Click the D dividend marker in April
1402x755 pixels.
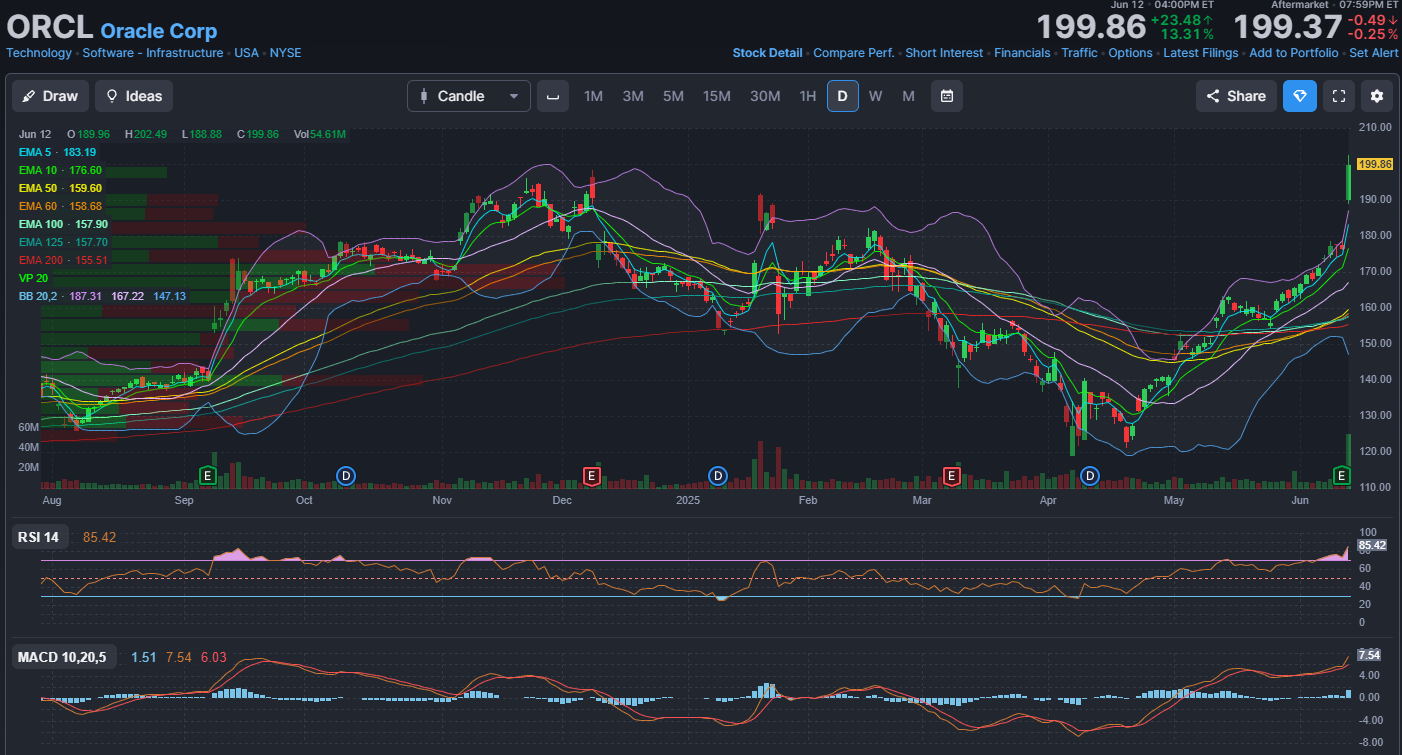(1090, 475)
